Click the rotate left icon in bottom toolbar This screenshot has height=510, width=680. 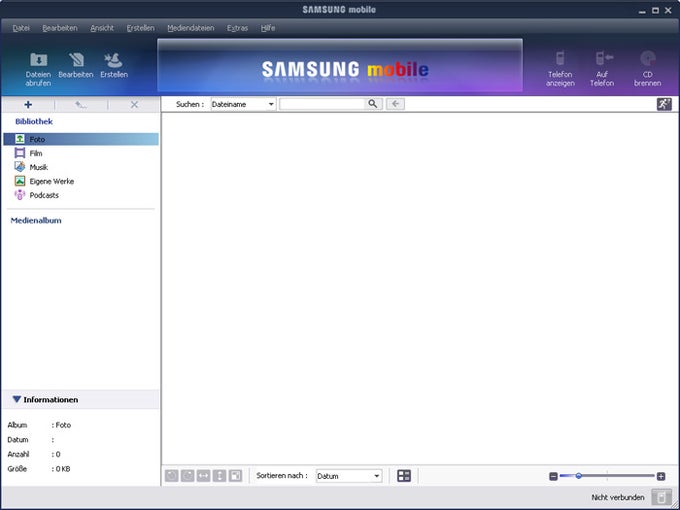(x=171, y=476)
